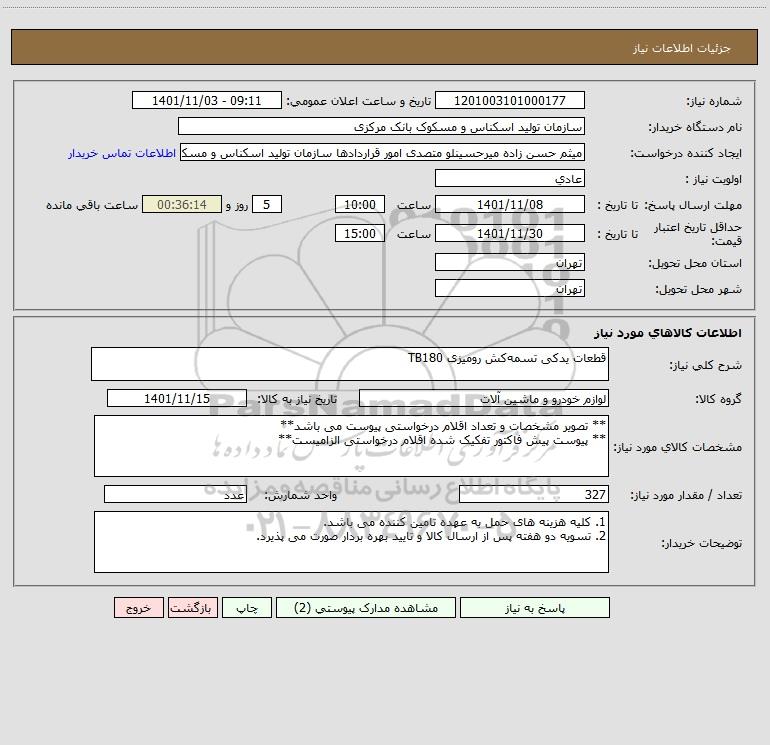Click quantity field showing 327
Image resolution: width=770 pixels, height=745 pixels.
534,494
